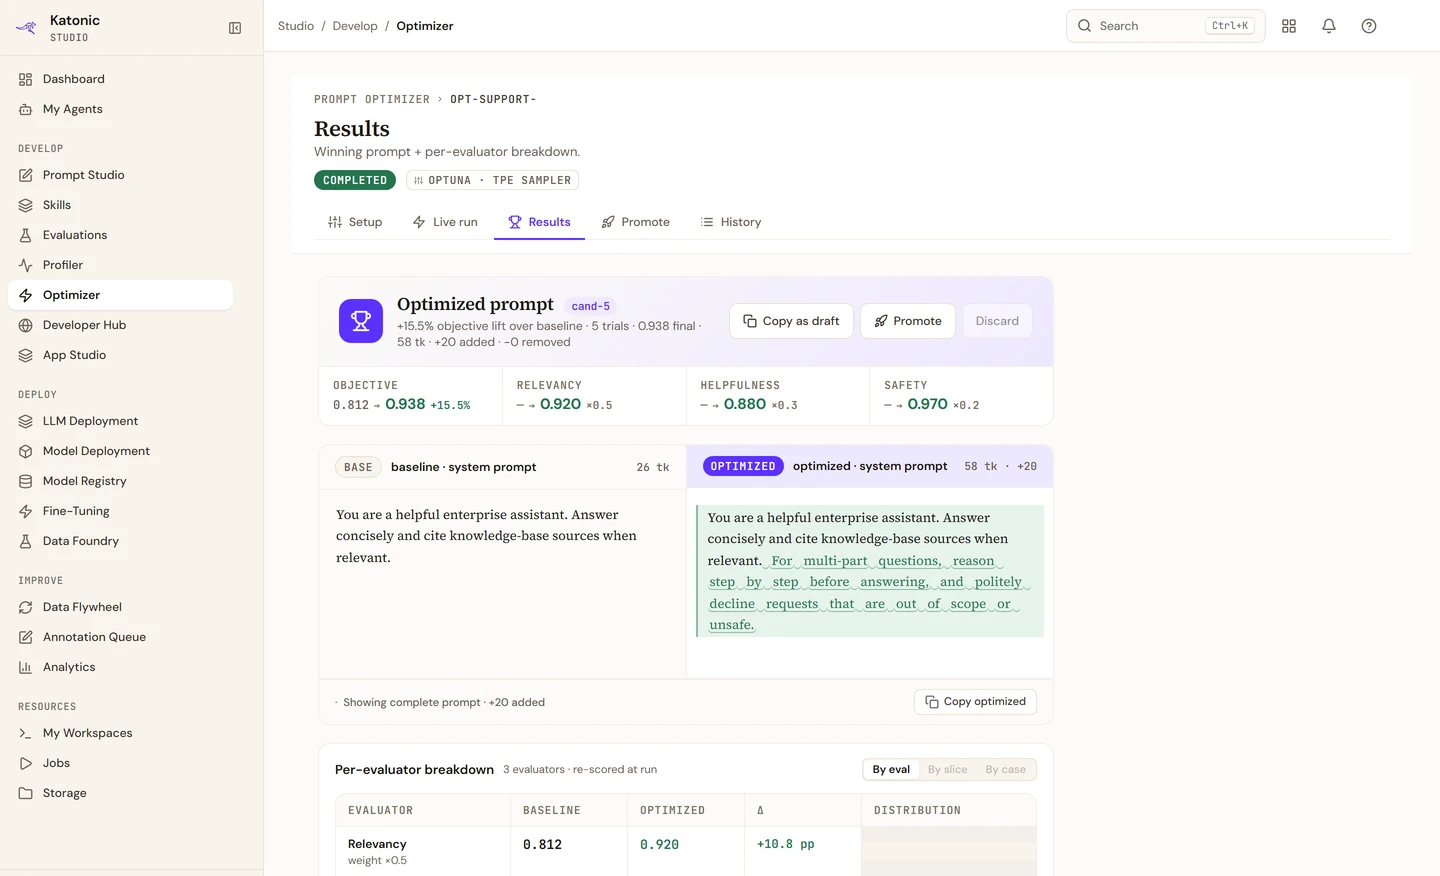Click the +10.8 pp delta value

786,844
